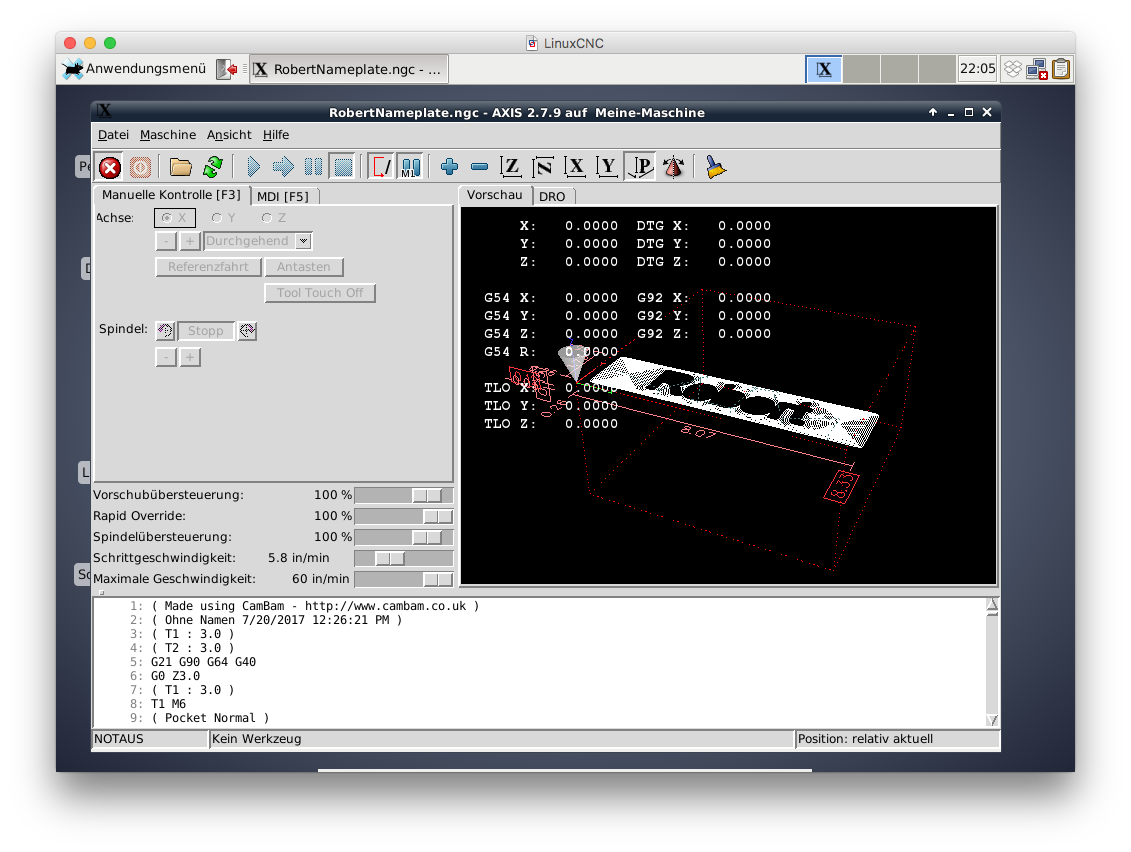Click the open G-code file folder icon
The height and width of the screenshot is (852, 1131).
point(180,167)
